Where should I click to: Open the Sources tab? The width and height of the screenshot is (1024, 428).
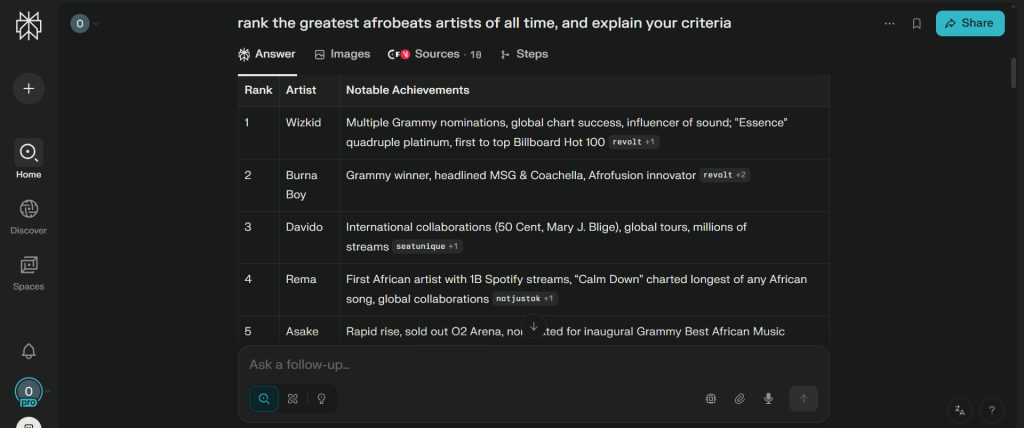coord(435,54)
